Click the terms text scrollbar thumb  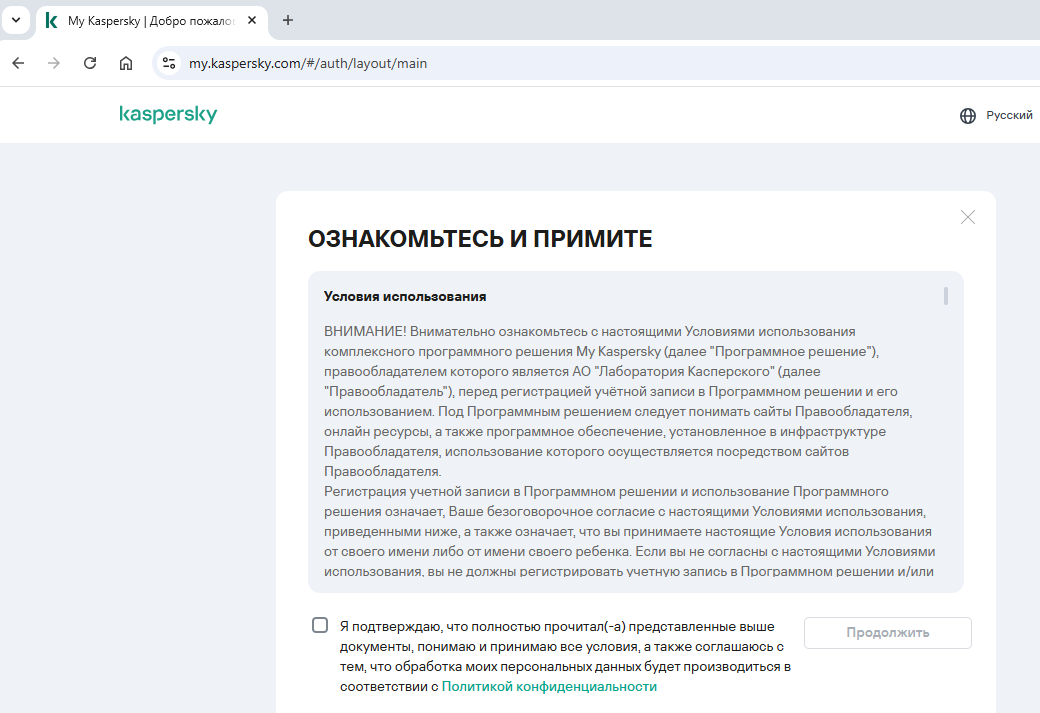click(x=946, y=296)
